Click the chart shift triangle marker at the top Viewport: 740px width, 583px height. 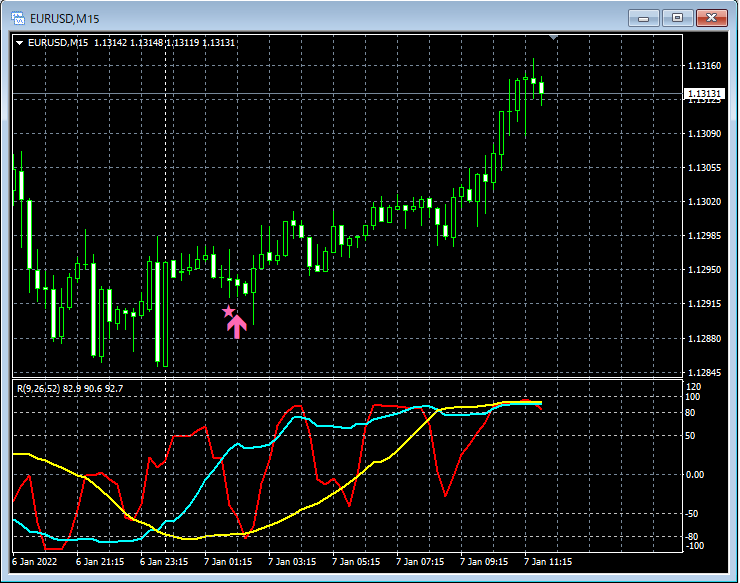pos(554,37)
